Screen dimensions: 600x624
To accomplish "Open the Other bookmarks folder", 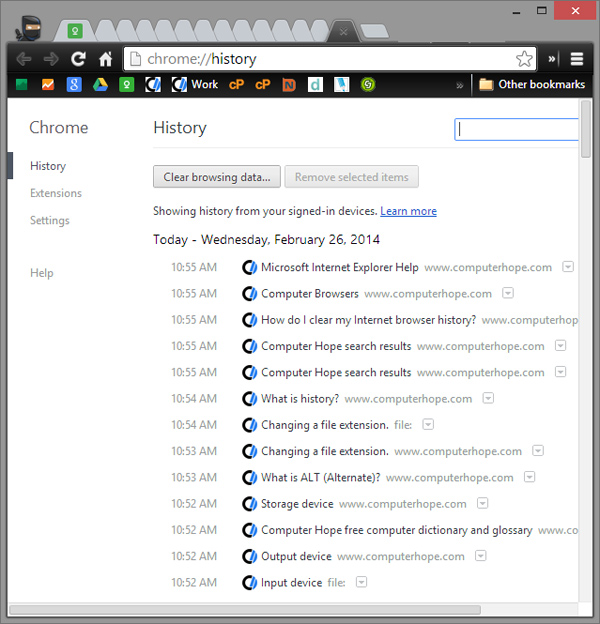I will click(532, 85).
